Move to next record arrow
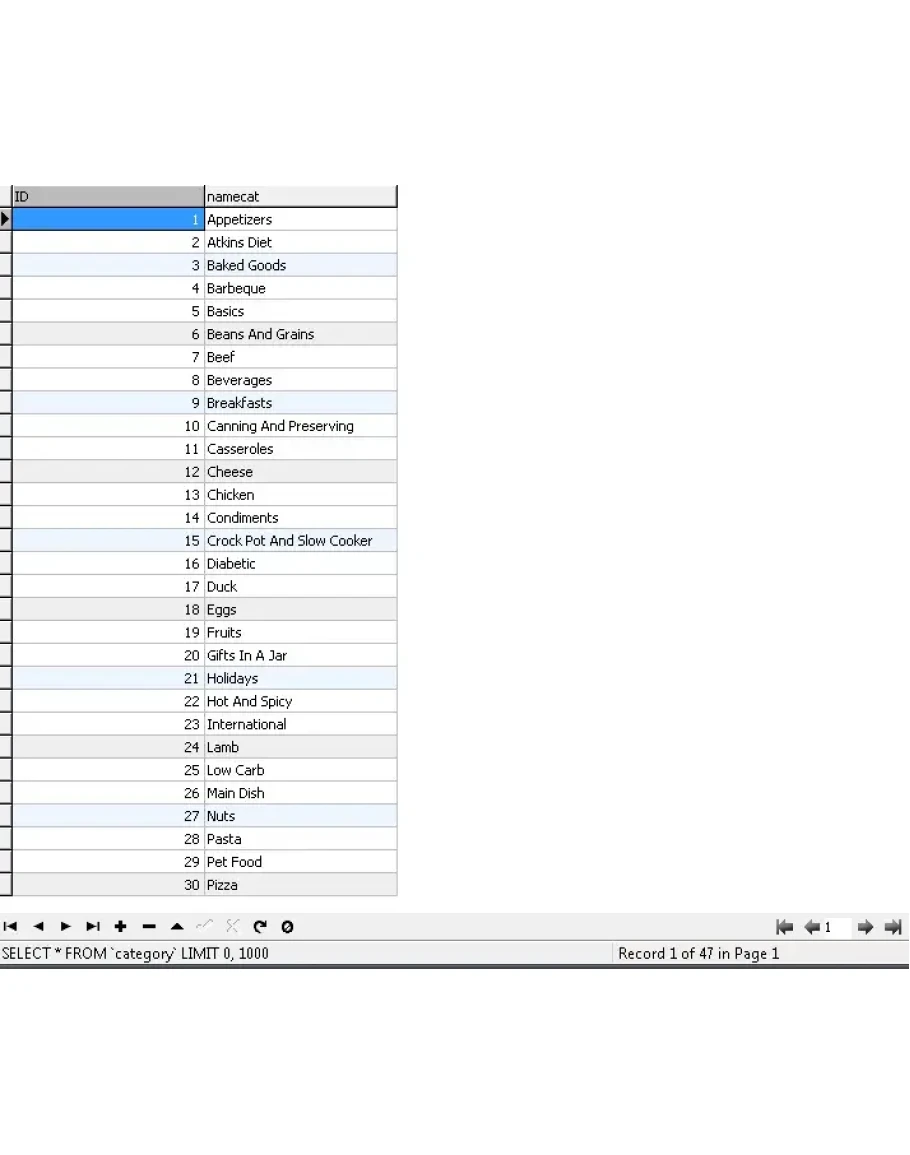910x1155 pixels. click(66, 927)
